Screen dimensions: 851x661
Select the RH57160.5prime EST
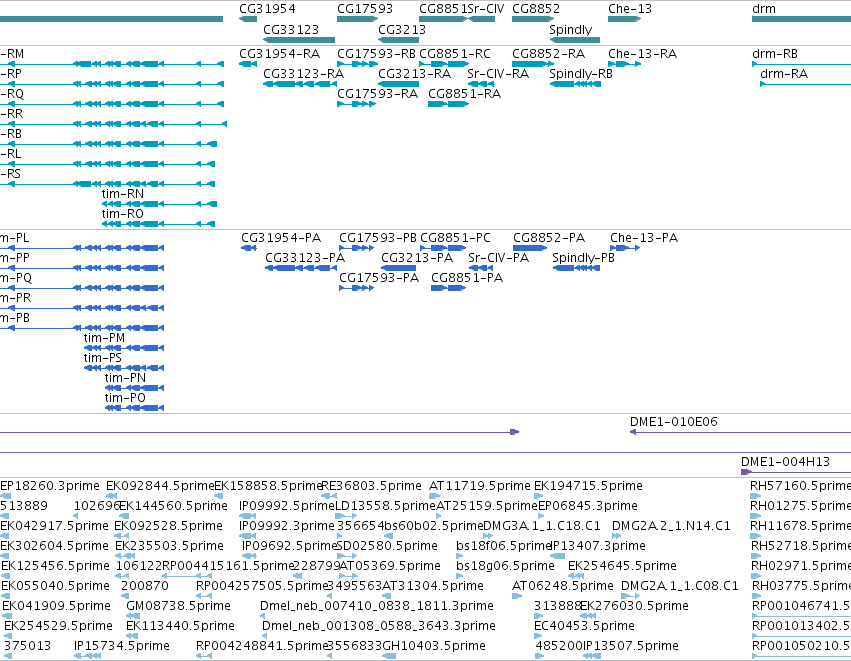tap(755, 496)
